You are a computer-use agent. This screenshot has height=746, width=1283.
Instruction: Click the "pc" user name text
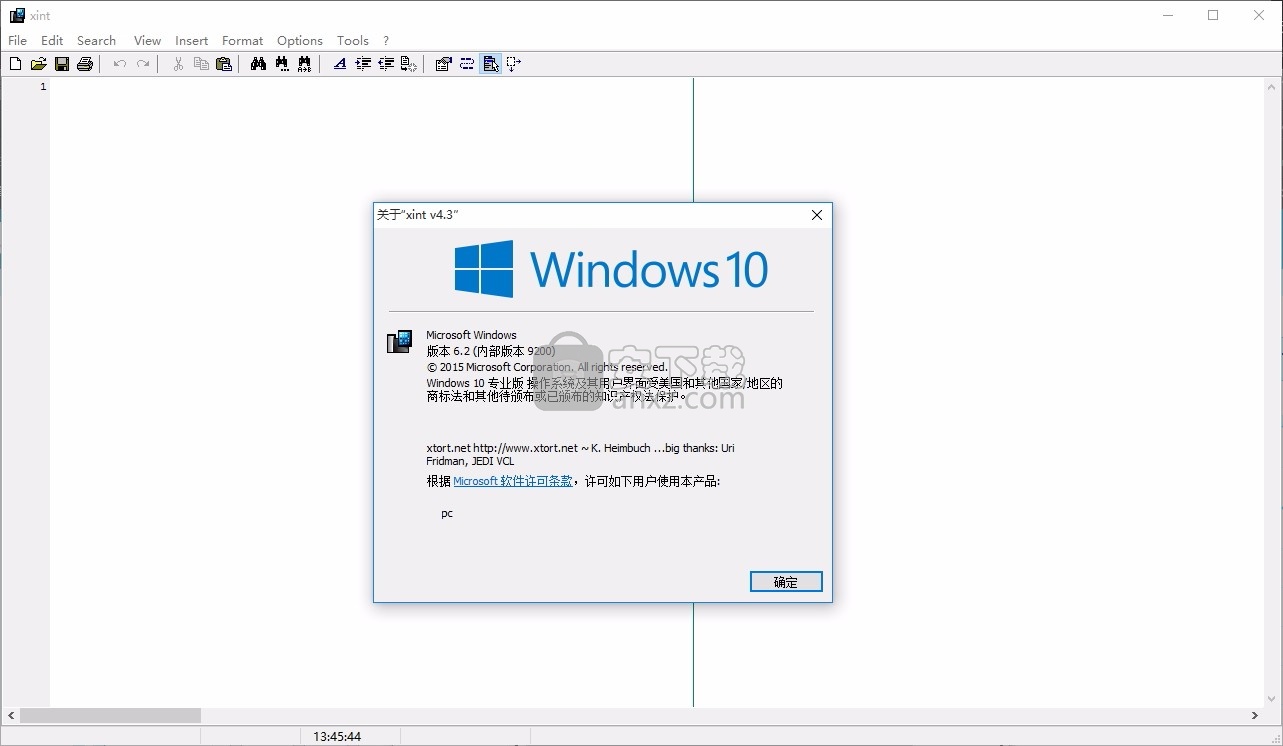click(x=447, y=513)
